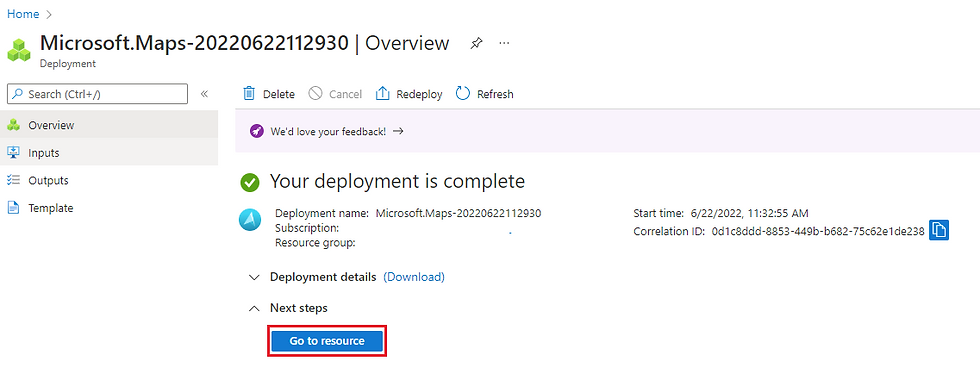Click the feedback rocket icon
The width and height of the screenshot is (980, 367).
(256, 131)
